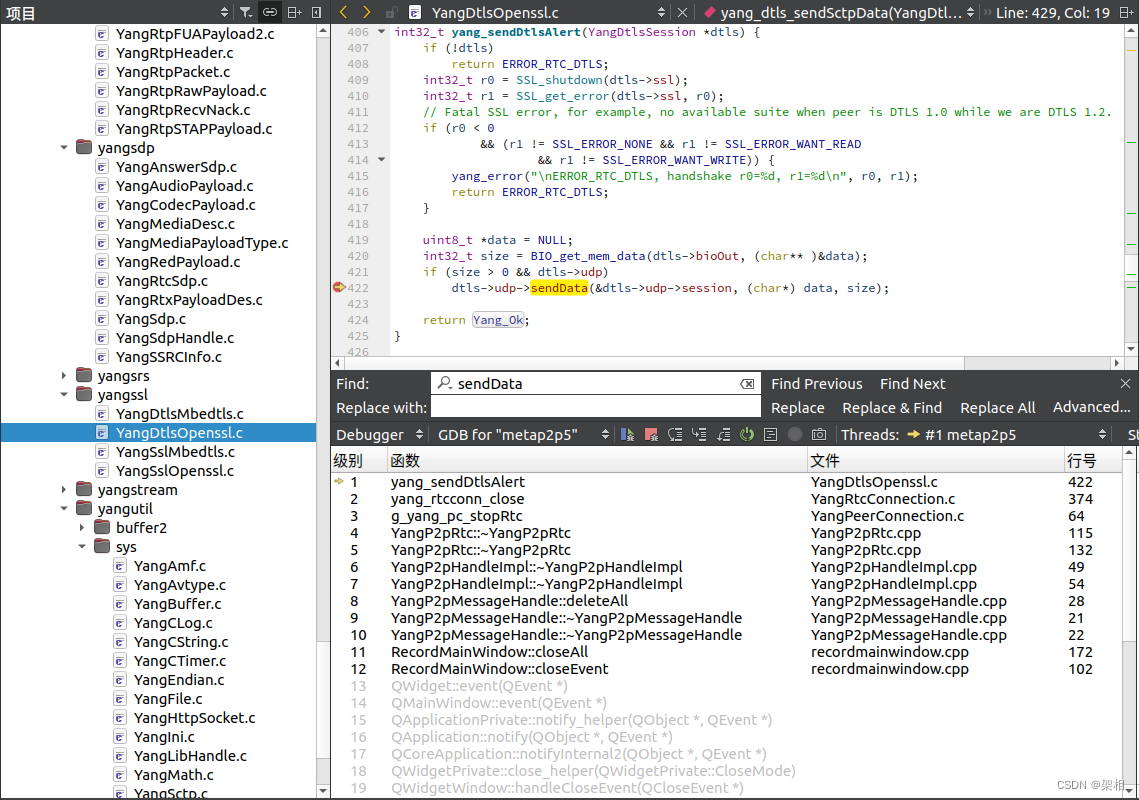Viewport: 1139px width, 800px height.
Task: Collapse the yangssl folder in Projects tree
Action: coord(64,394)
